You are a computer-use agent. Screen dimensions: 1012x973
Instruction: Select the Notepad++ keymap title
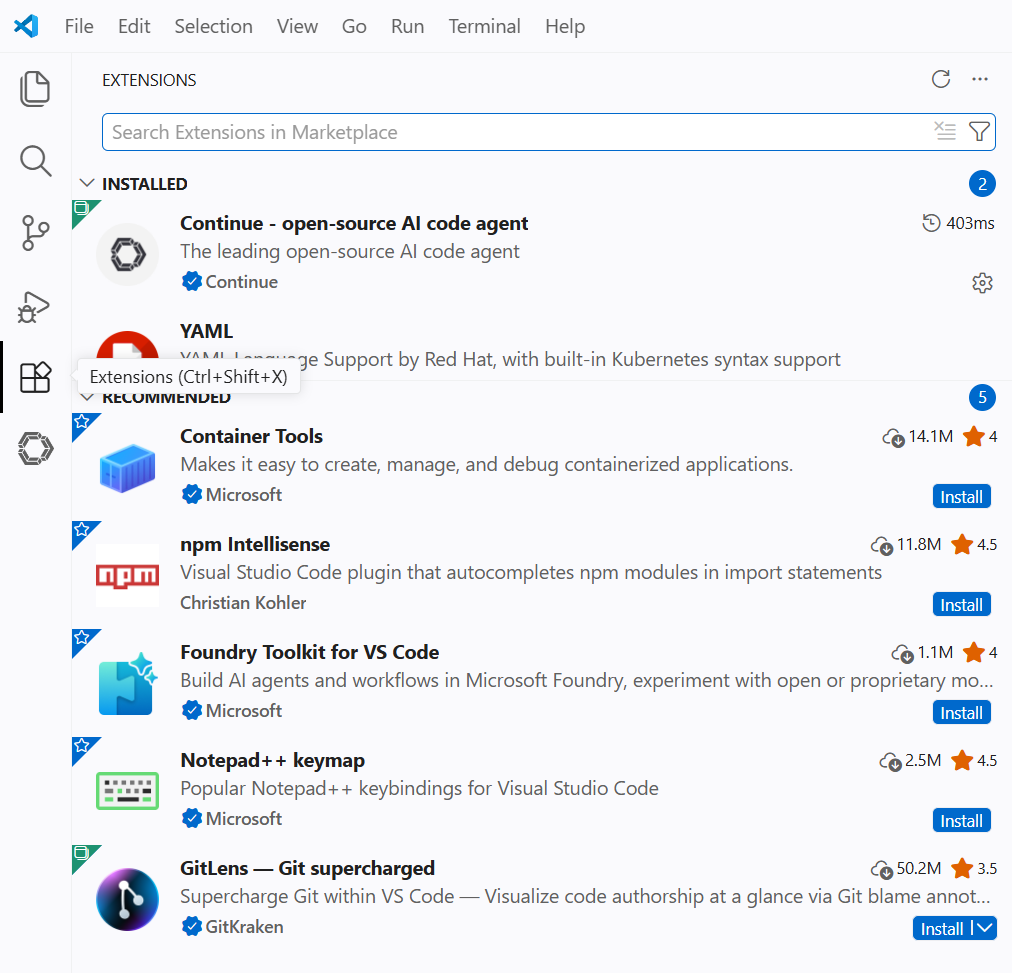point(272,760)
